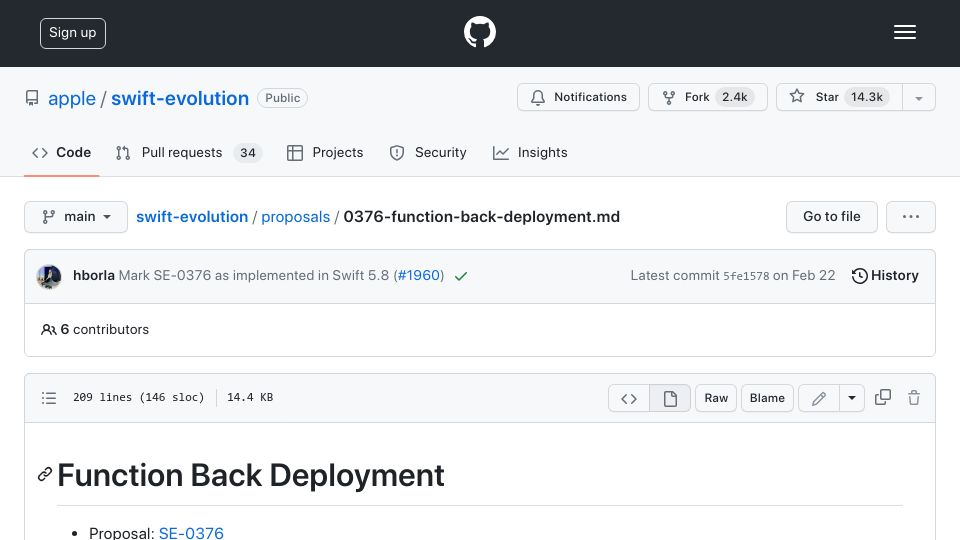This screenshot has width=960, height=540.
Task: Click the Notifications bell button
Action: (579, 97)
